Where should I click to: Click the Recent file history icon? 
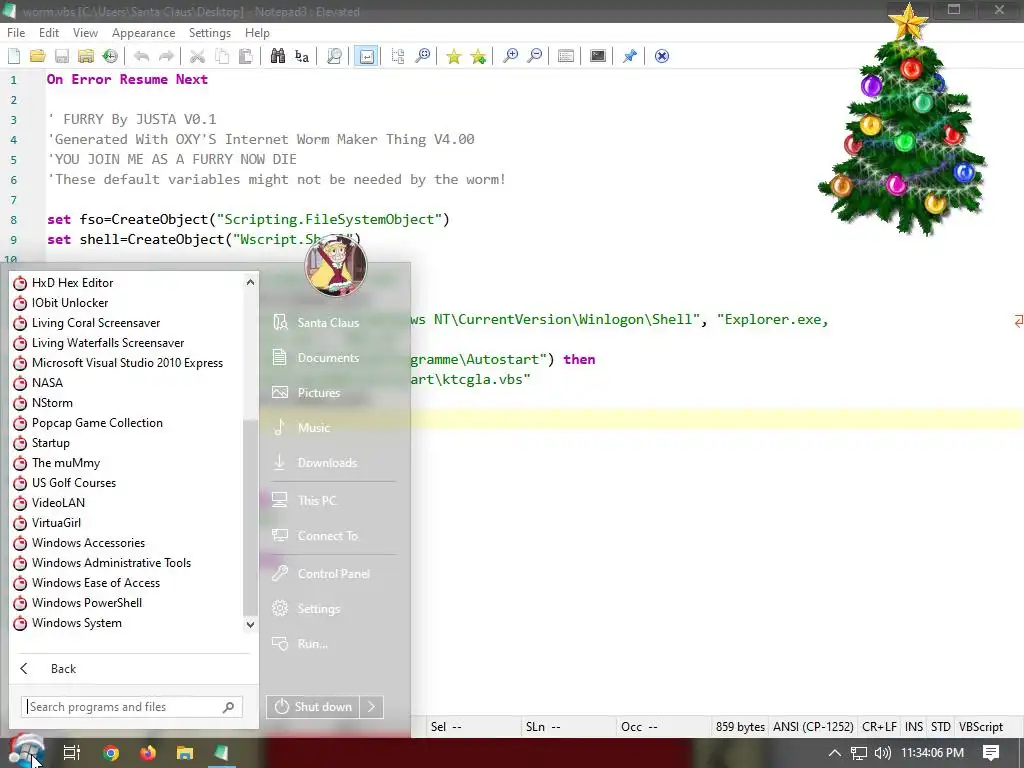110,56
